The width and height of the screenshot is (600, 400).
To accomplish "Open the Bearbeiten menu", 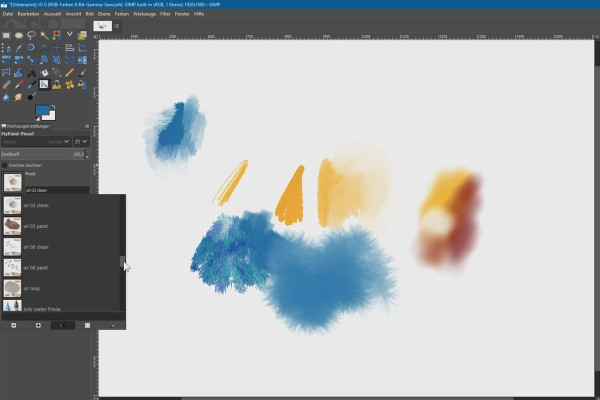I will [x=28, y=14].
